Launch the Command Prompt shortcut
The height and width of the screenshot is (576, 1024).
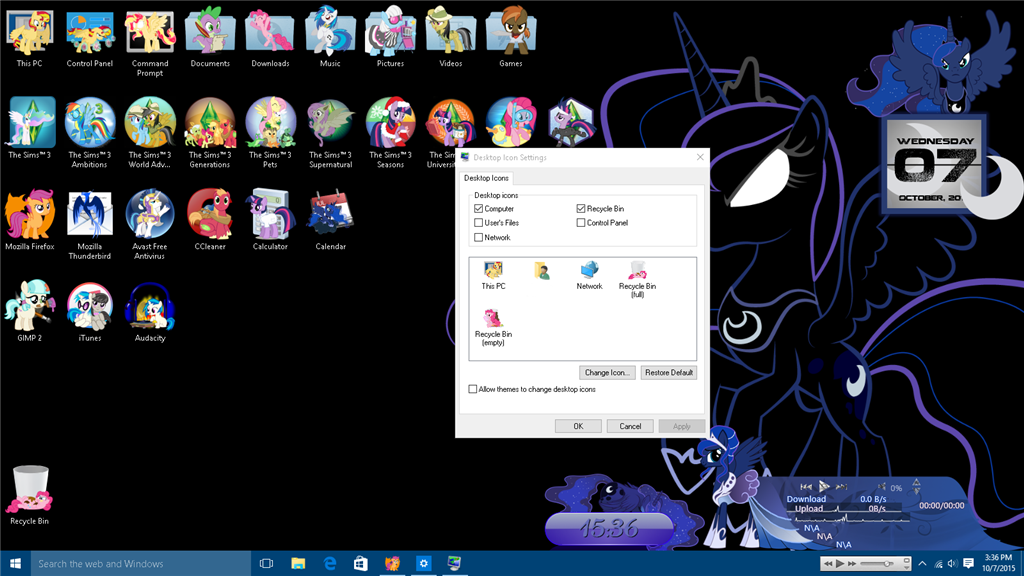150,42
